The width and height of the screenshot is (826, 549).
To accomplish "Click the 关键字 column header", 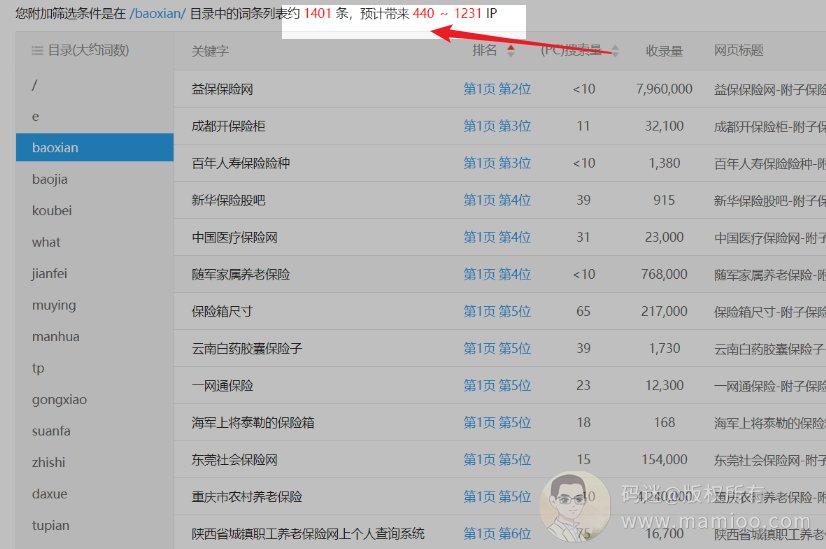I will 210,51.
